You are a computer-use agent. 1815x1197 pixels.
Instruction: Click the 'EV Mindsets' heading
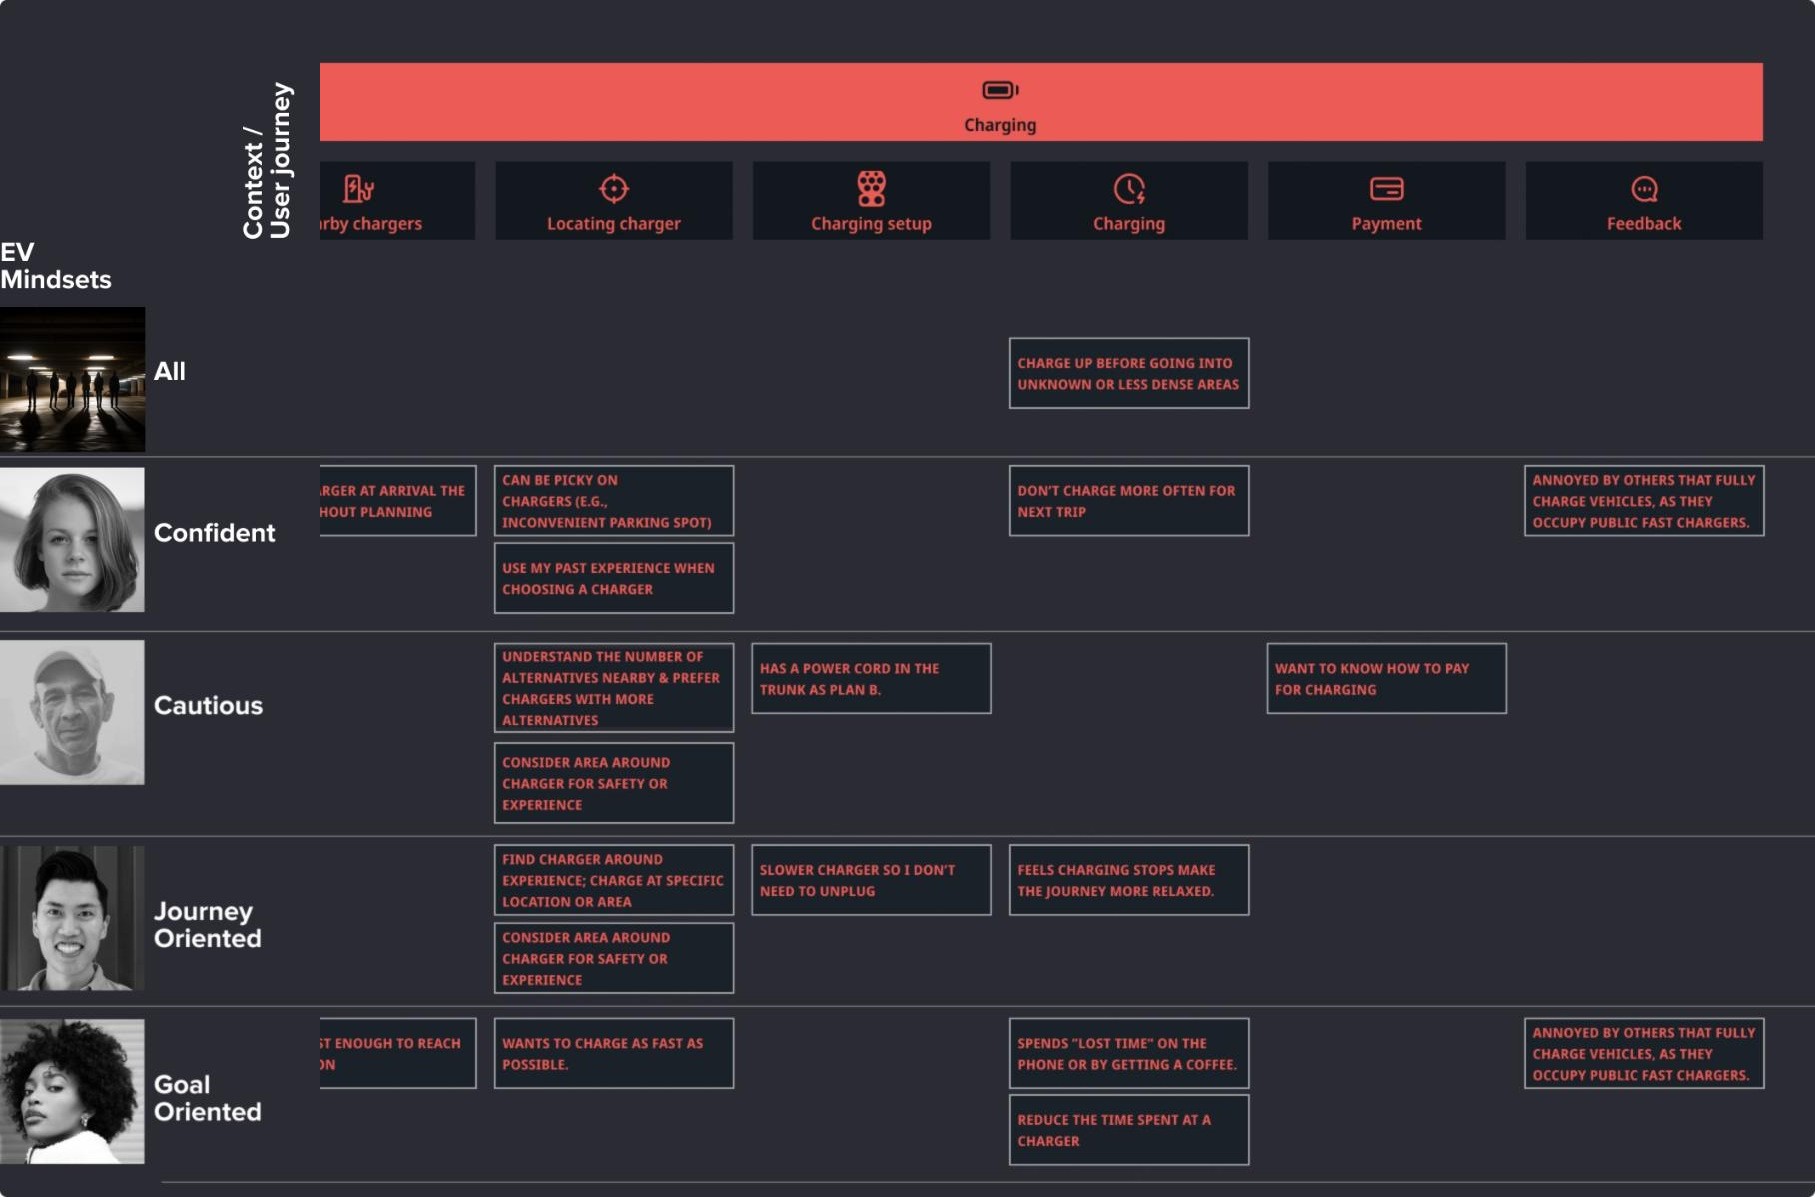point(55,265)
